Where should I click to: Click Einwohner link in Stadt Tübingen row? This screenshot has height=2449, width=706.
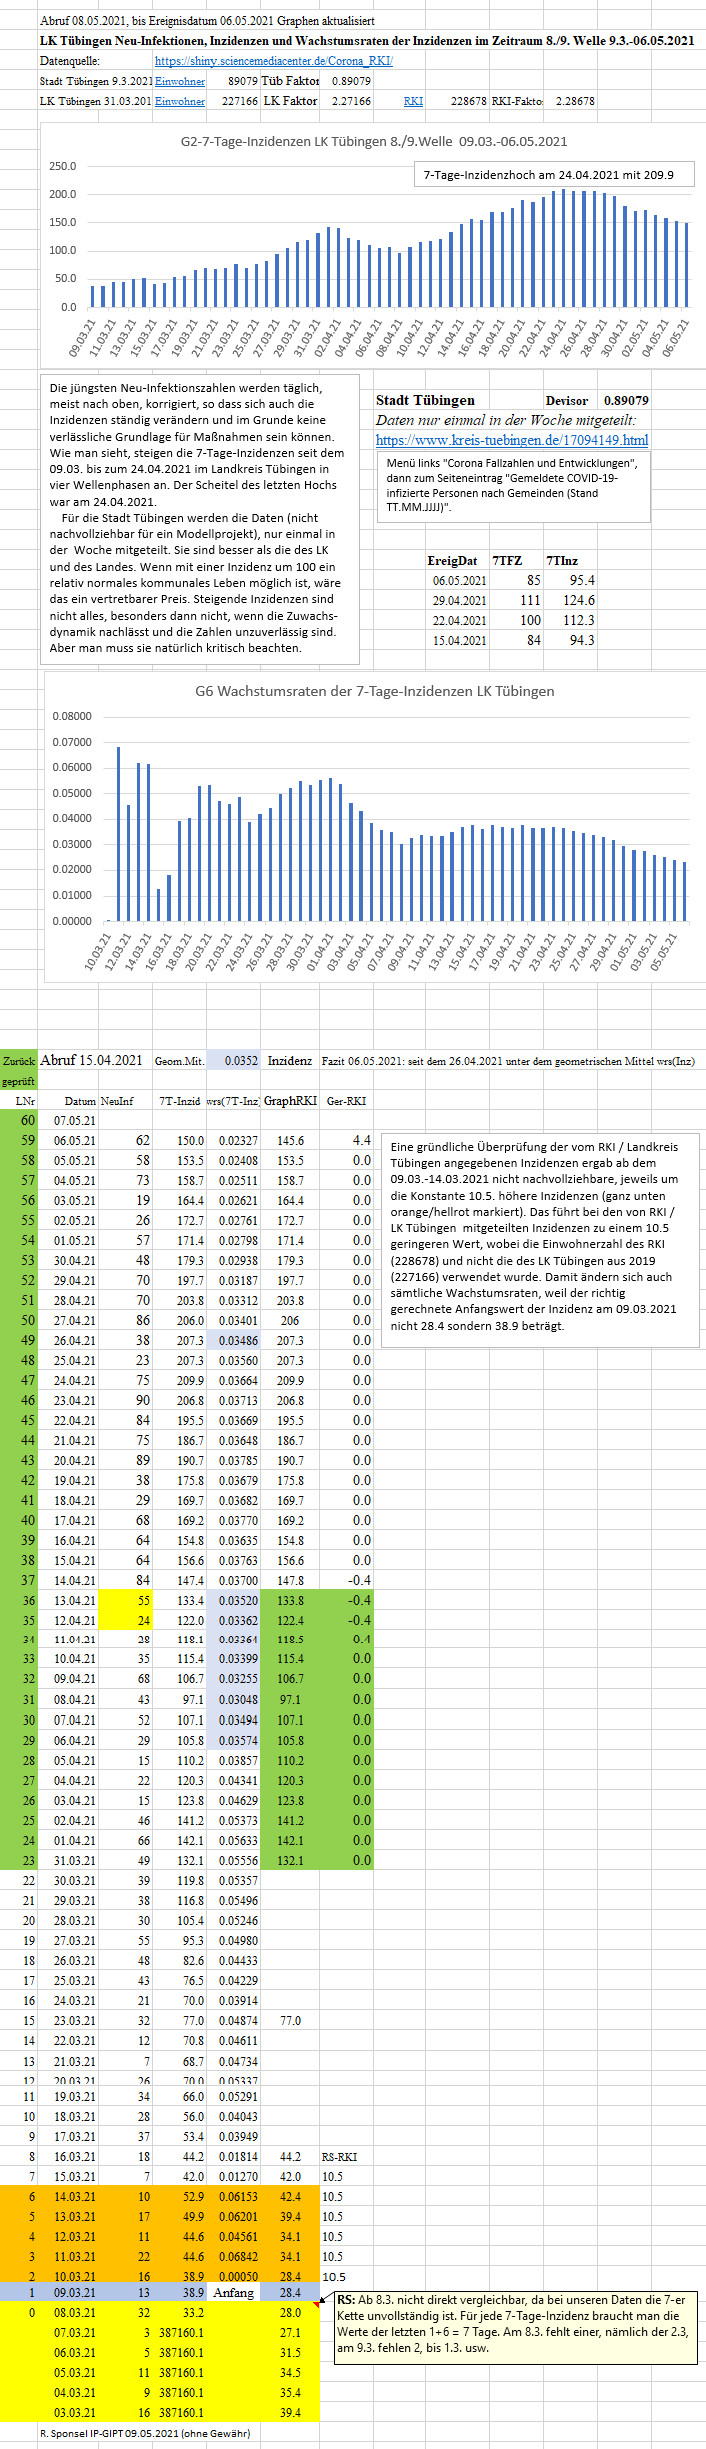pos(180,81)
